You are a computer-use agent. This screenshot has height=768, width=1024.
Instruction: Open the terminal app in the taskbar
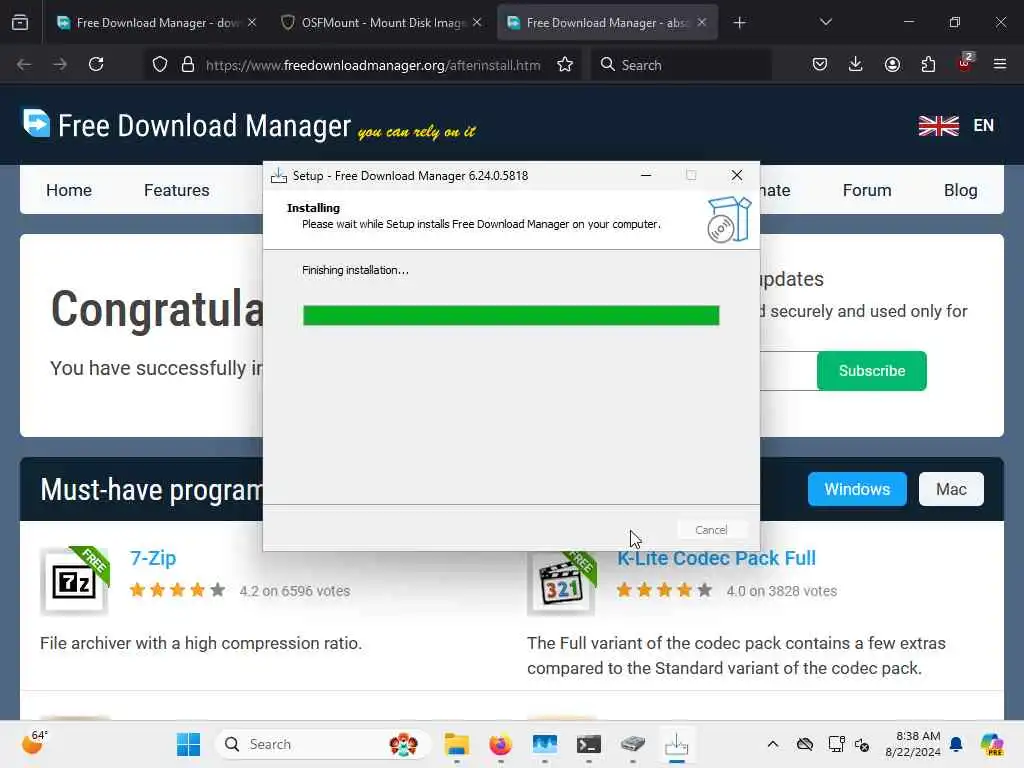[x=588, y=744]
